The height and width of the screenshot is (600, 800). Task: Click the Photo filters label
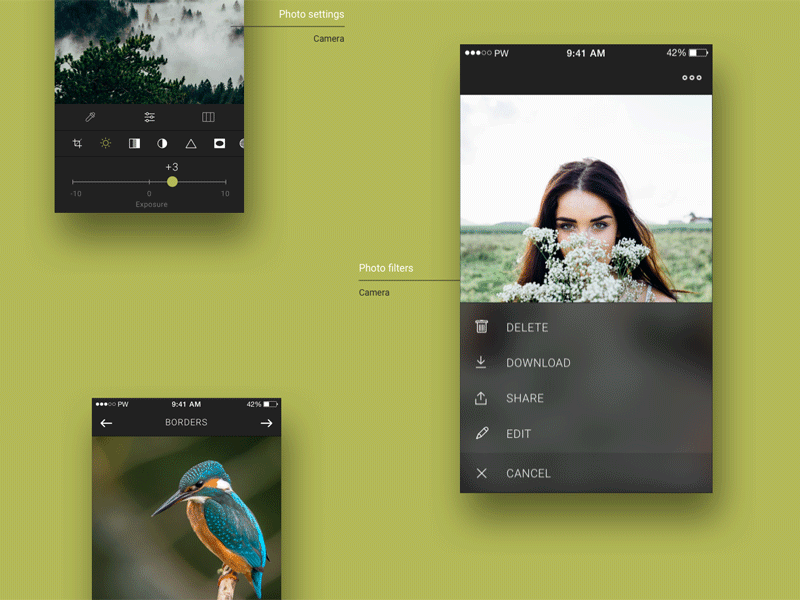point(386,268)
